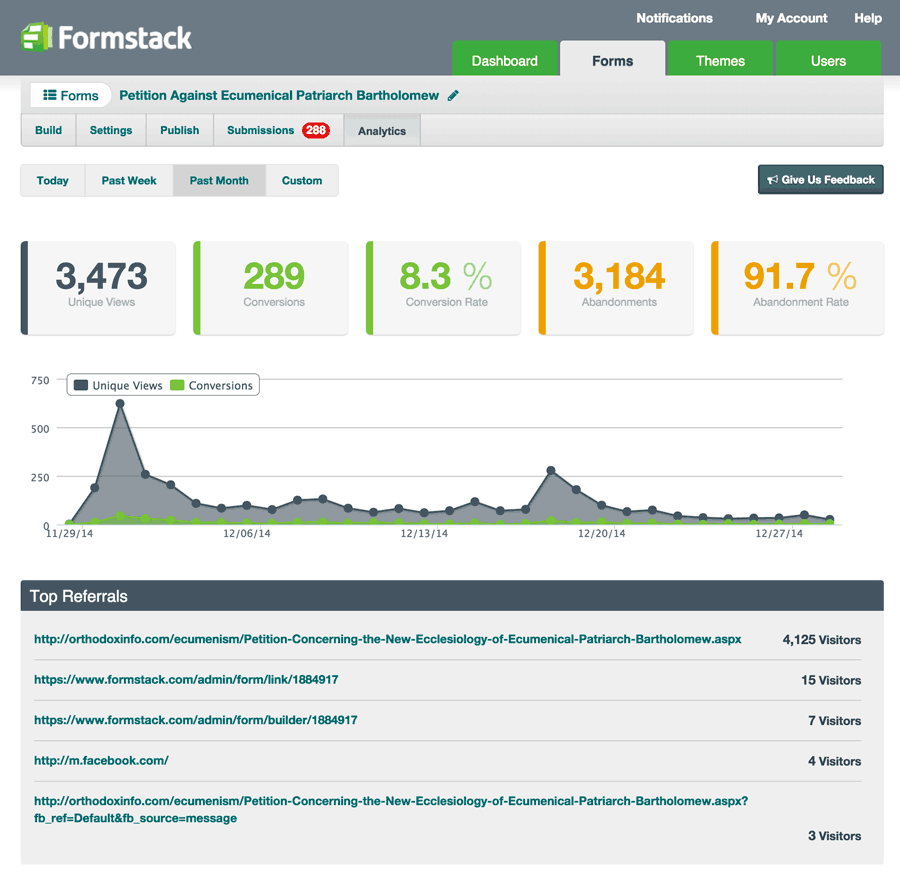Screen dimensions: 900x878
Task: Open the Forms list button
Action: (71, 95)
